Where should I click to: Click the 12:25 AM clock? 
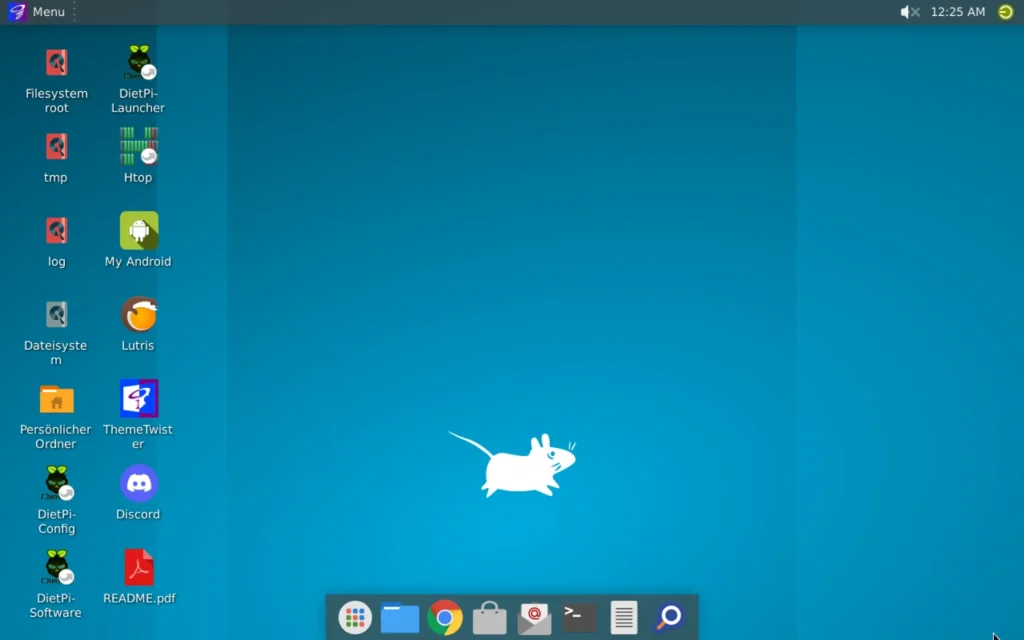(957, 12)
